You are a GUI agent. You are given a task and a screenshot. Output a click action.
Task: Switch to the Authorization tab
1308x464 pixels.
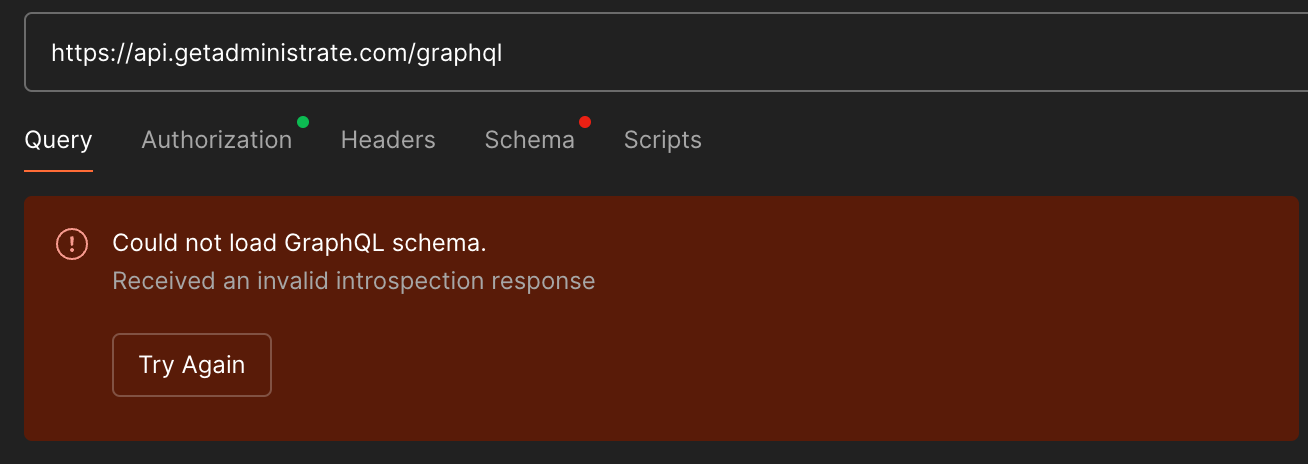coord(217,140)
